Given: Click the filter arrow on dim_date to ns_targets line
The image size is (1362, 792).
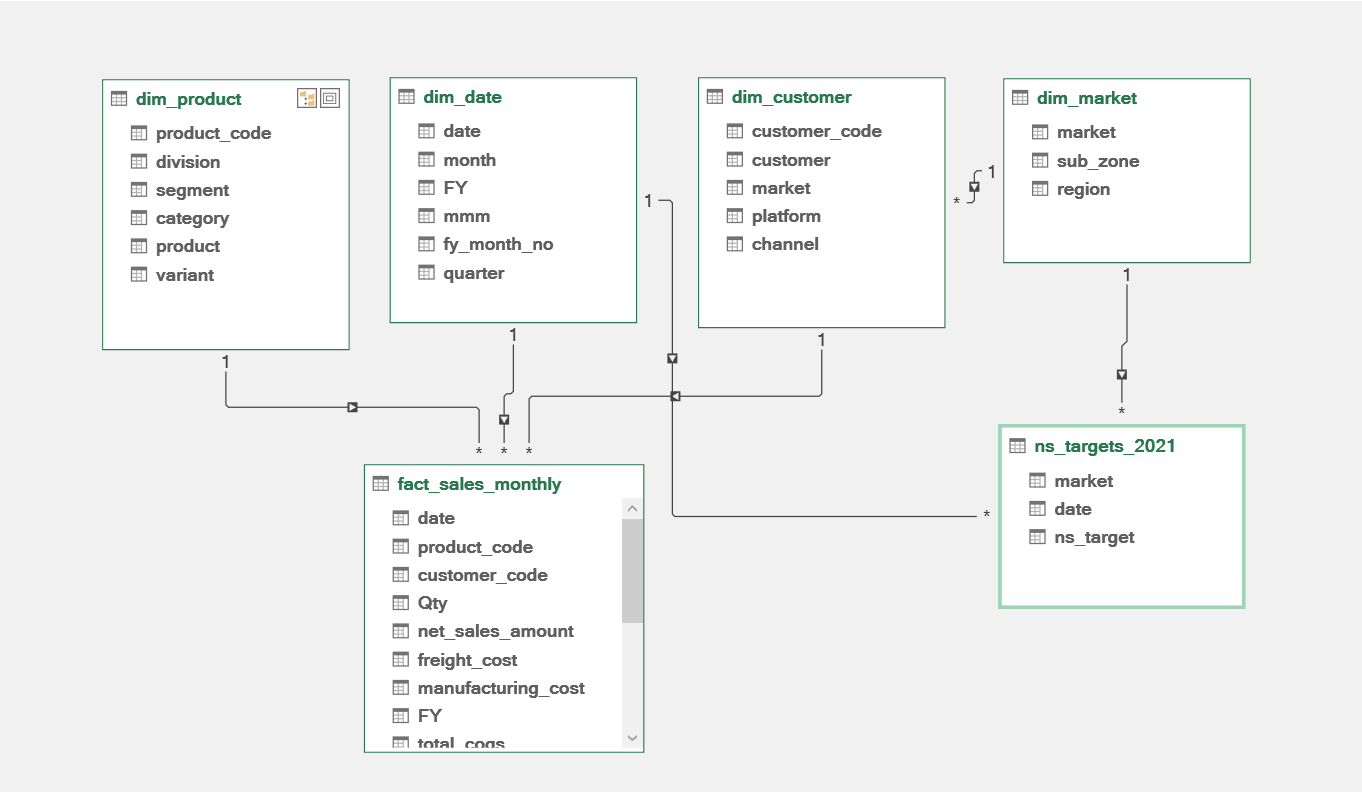Looking at the screenshot, I should [x=673, y=358].
